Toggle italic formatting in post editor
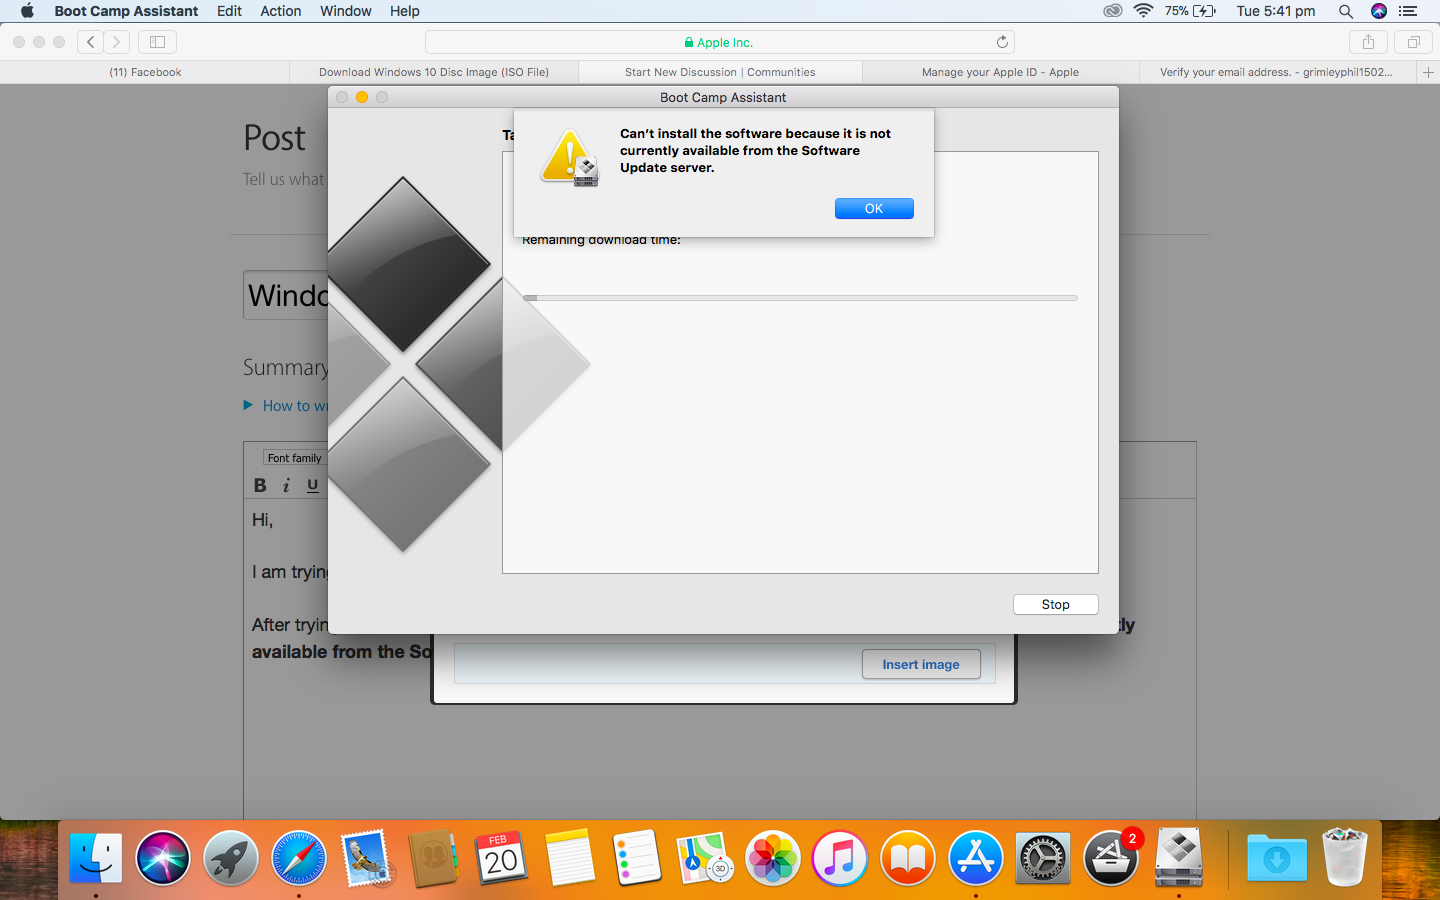The height and width of the screenshot is (900, 1440). 286,485
